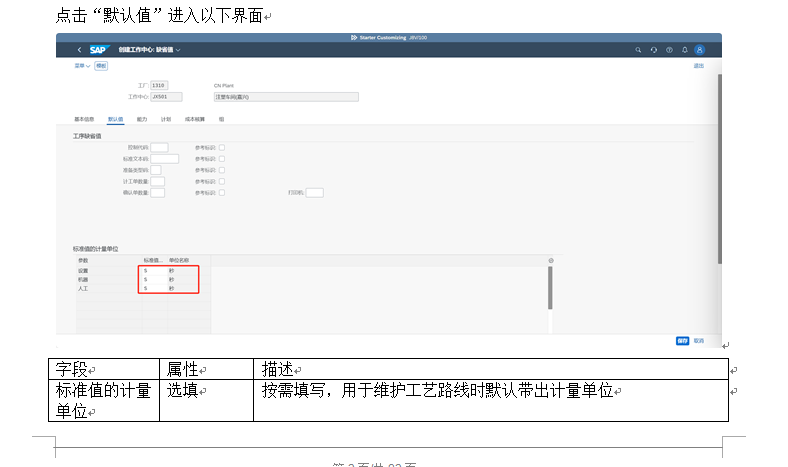Expand the 菜单 dropdown

tap(82, 66)
